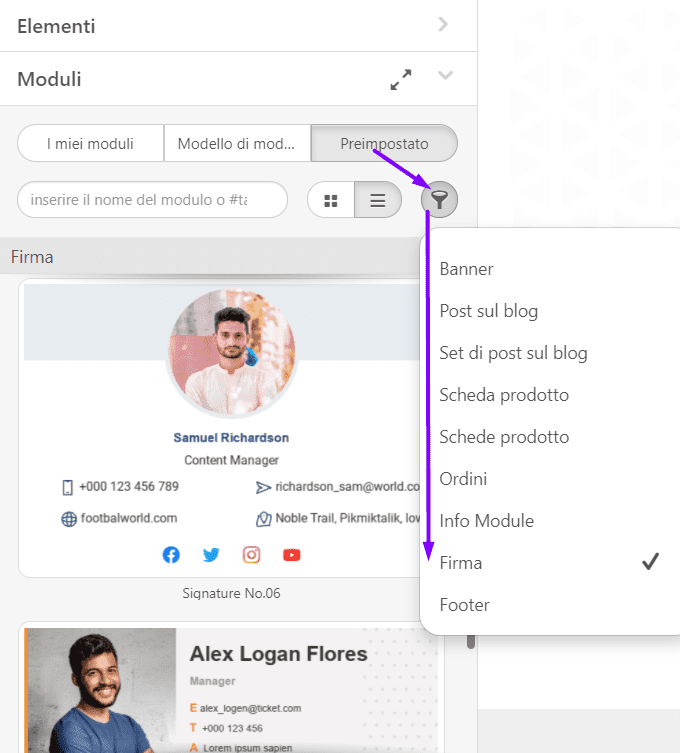
Task: Click the phone icon beside +000 123 456 789
Action: click(68, 487)
